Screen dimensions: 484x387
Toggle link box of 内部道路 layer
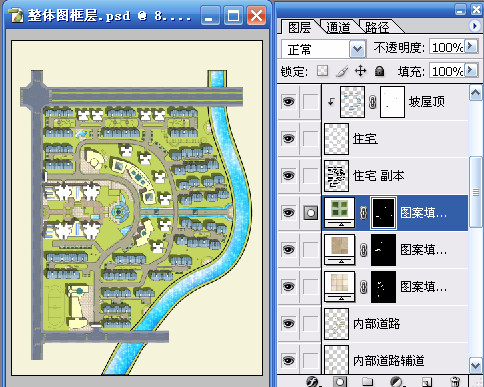coord(310,323)
